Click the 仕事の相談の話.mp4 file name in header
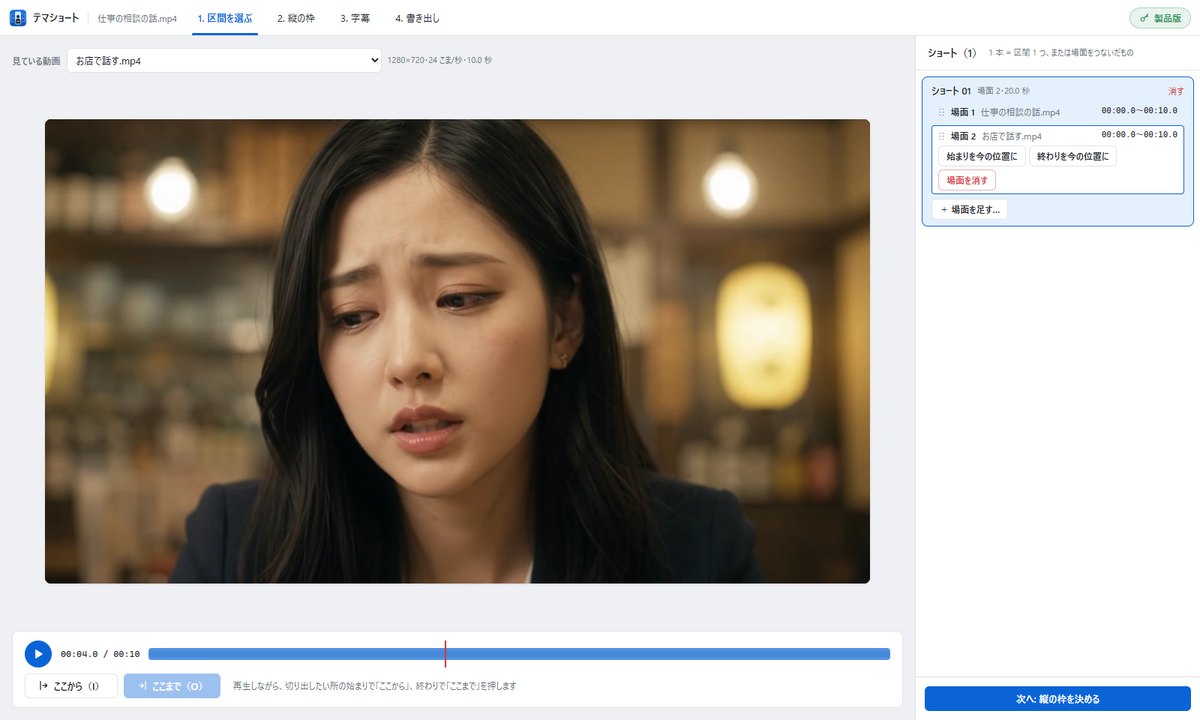Screen dimensions: 1200x720 pyautogui.click(x=137, y=18)
